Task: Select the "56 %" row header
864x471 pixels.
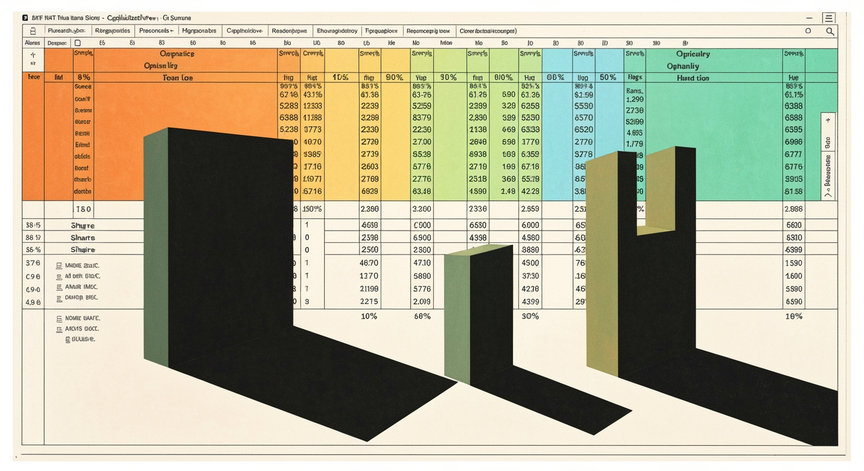Action: click(33, 250)
